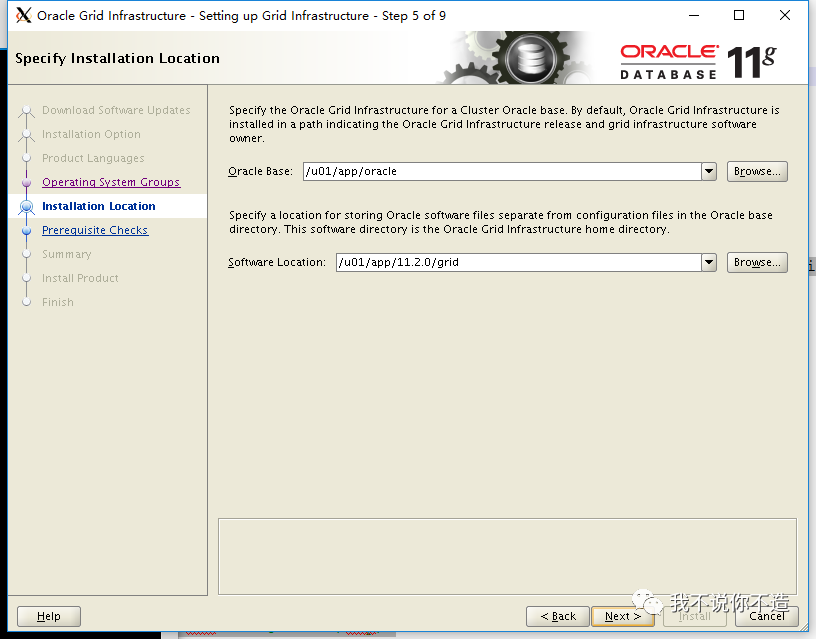This screenshot has width=816, height=639.
Task: Click the Product Languages step label
Action: tap(93, 158)
